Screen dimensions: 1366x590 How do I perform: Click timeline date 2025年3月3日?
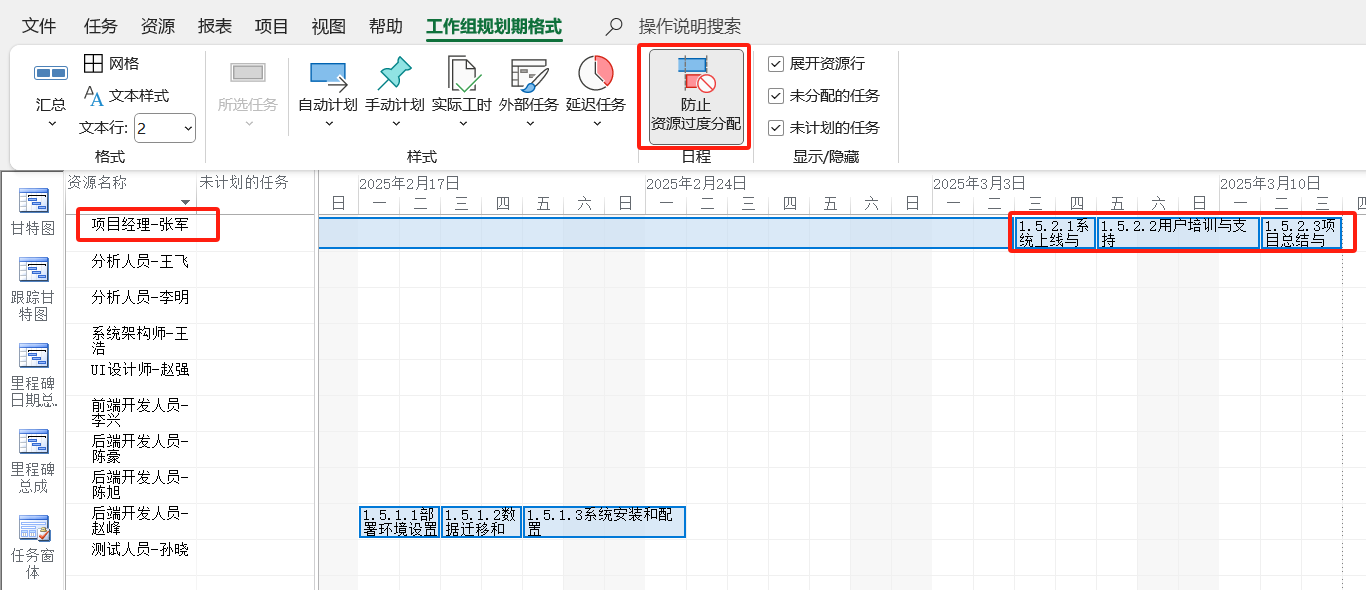[x=979, y=183]
